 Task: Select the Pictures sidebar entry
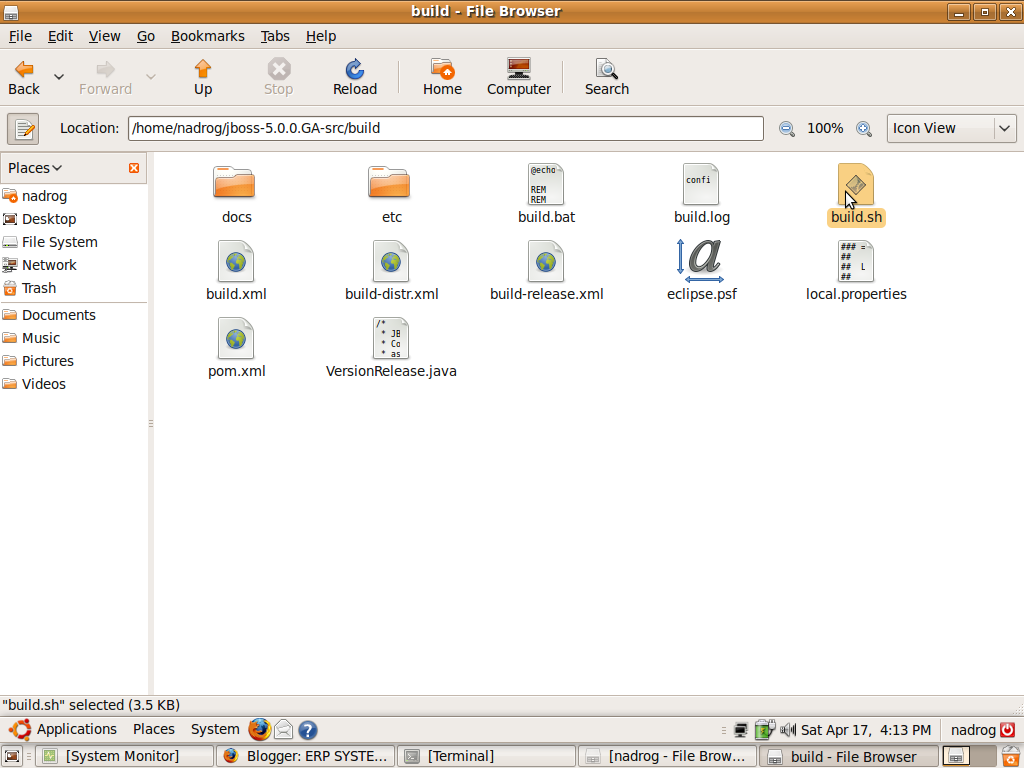(x=46, y=360)
